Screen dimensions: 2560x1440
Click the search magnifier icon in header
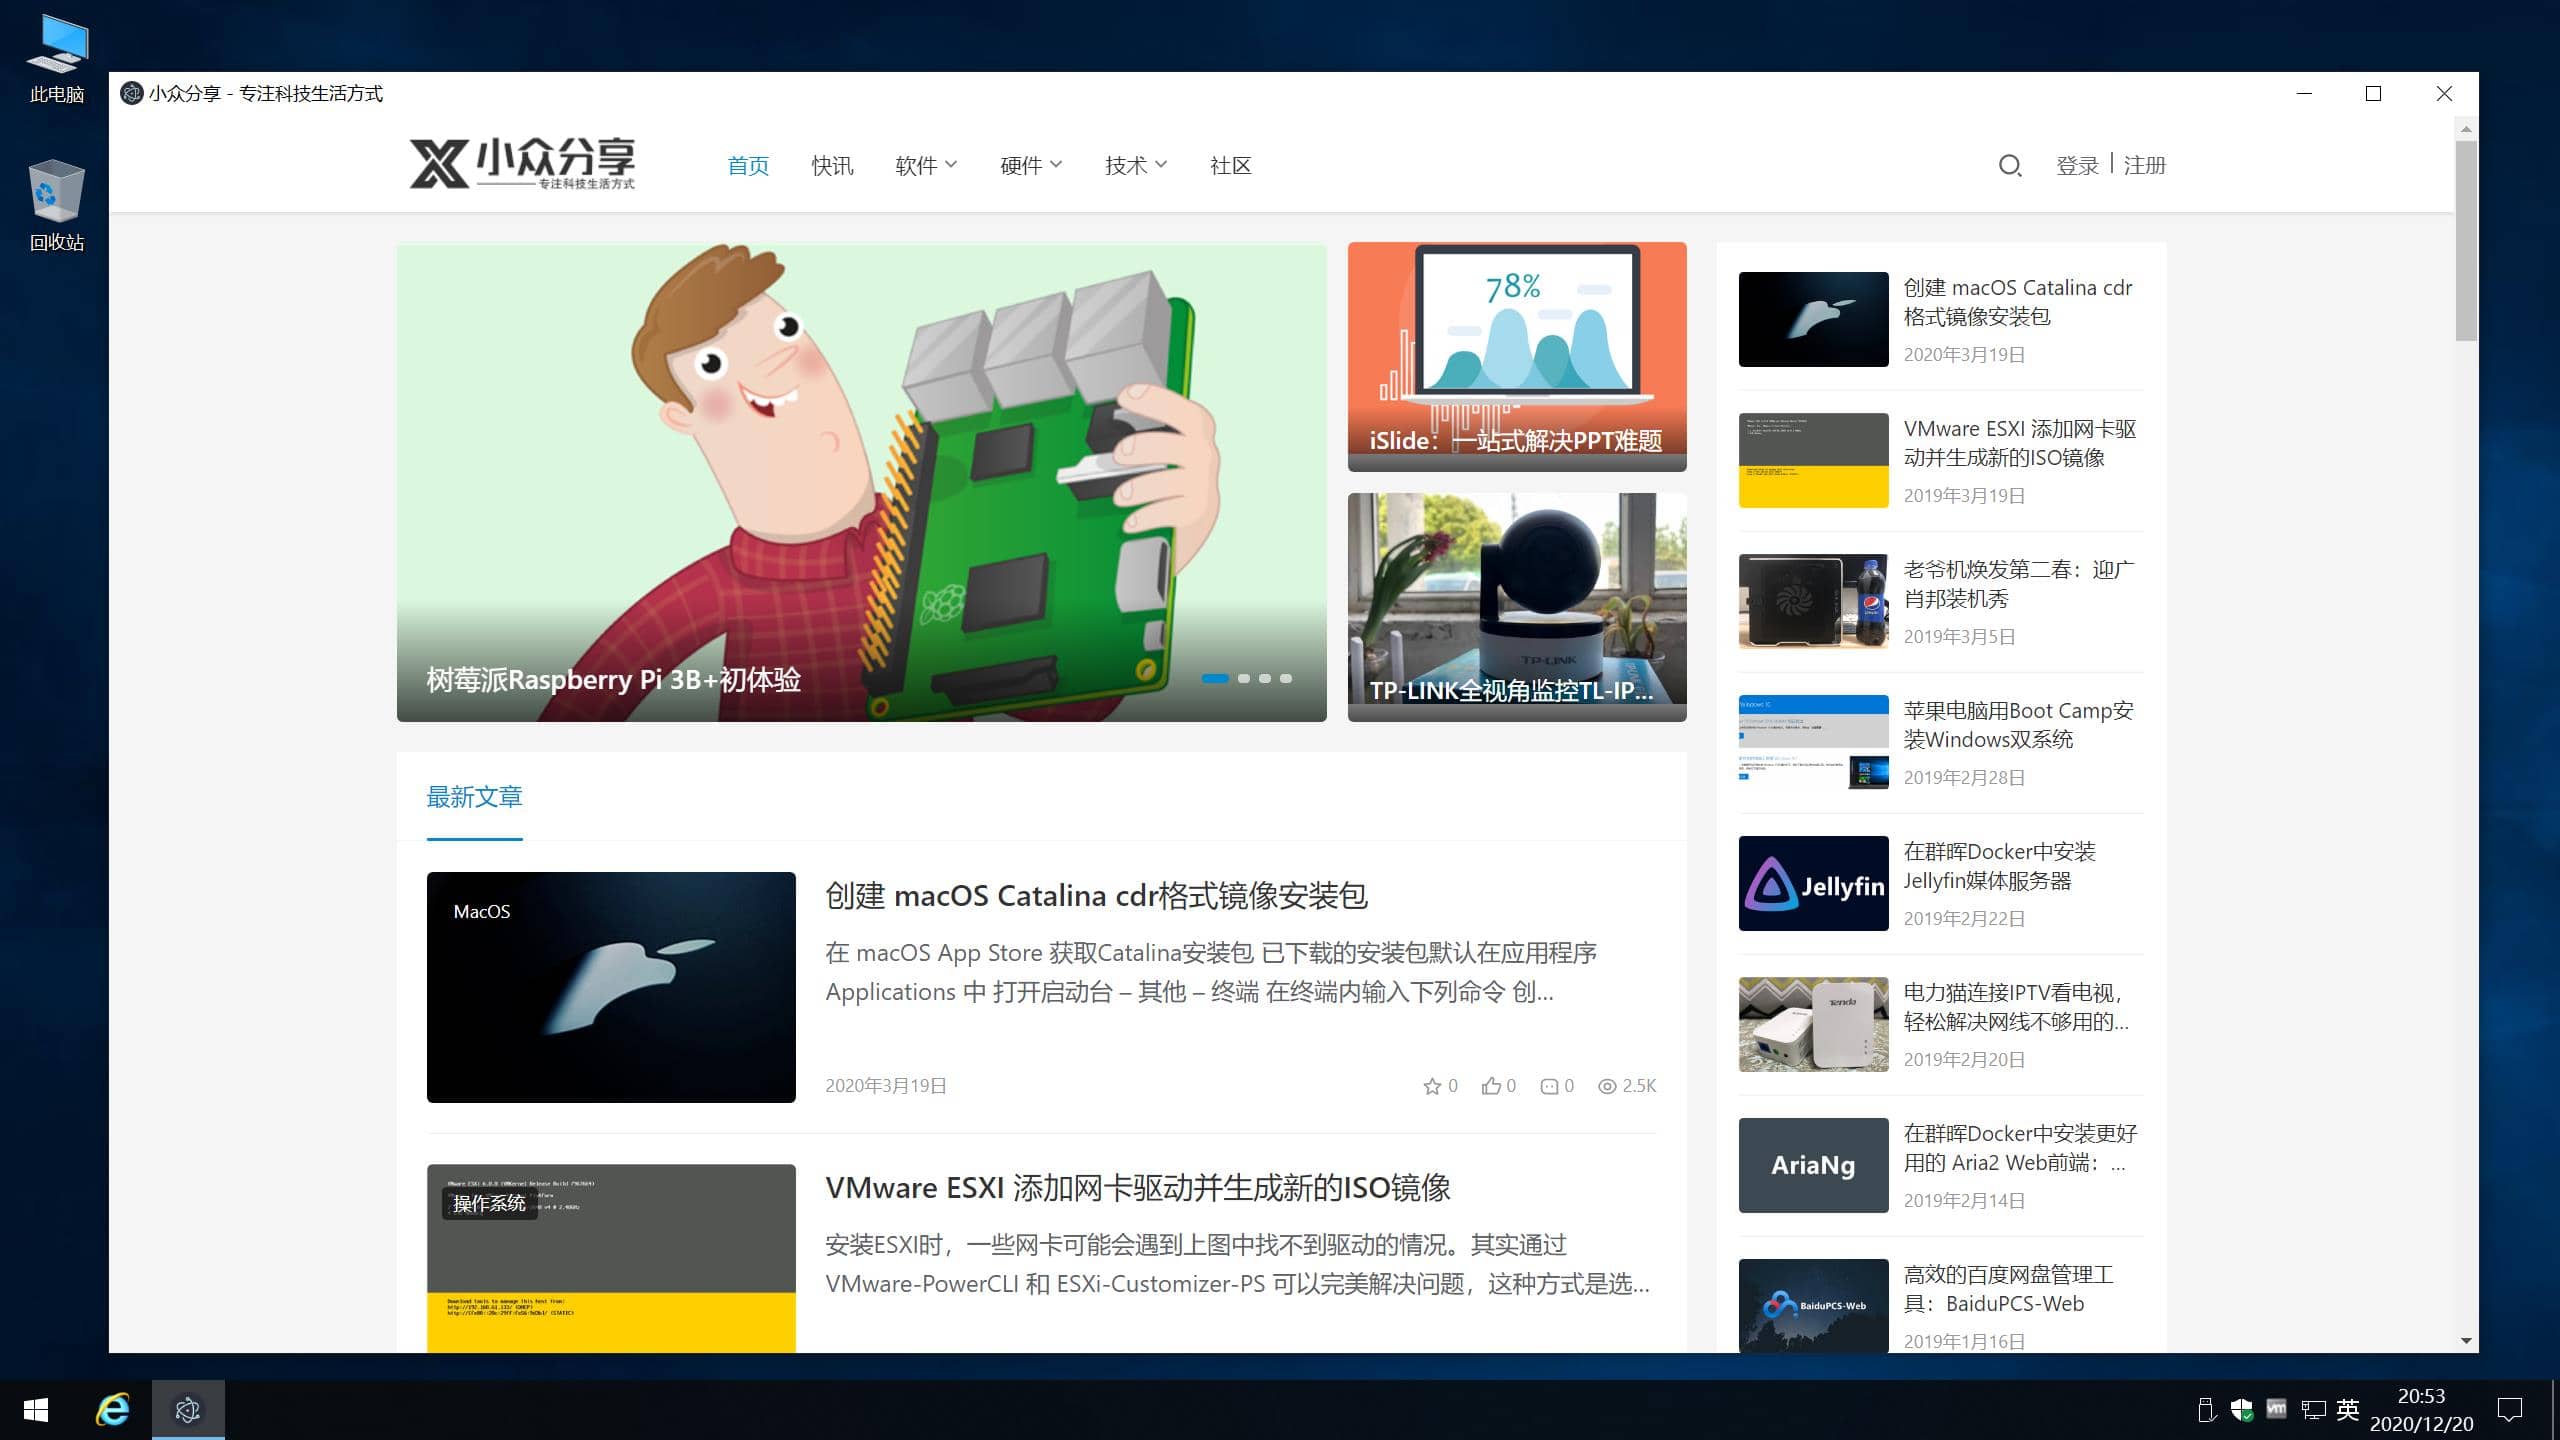[2010, 166]
